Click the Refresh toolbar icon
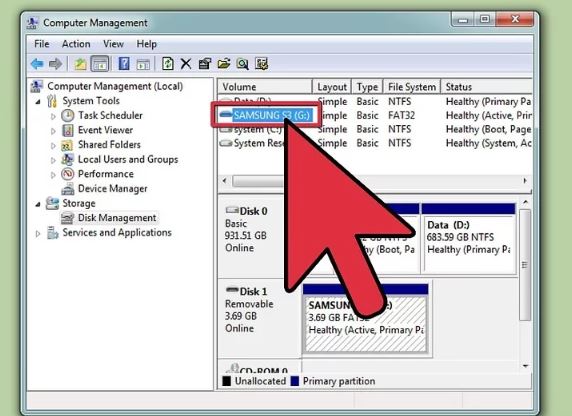 [167, 64]
